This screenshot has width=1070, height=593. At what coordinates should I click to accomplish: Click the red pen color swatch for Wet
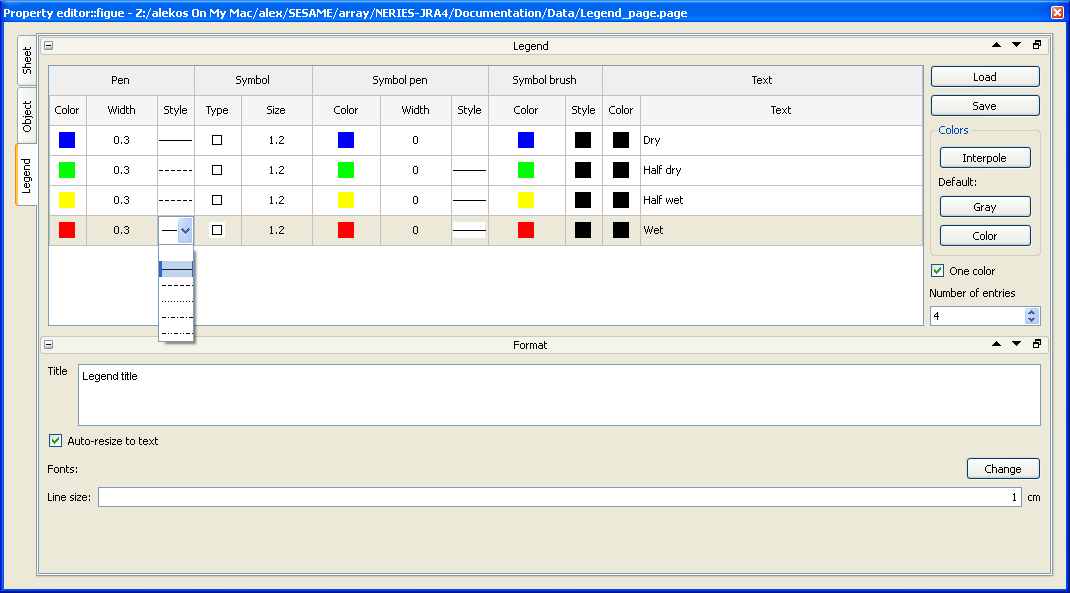click(x=67, y=230)
